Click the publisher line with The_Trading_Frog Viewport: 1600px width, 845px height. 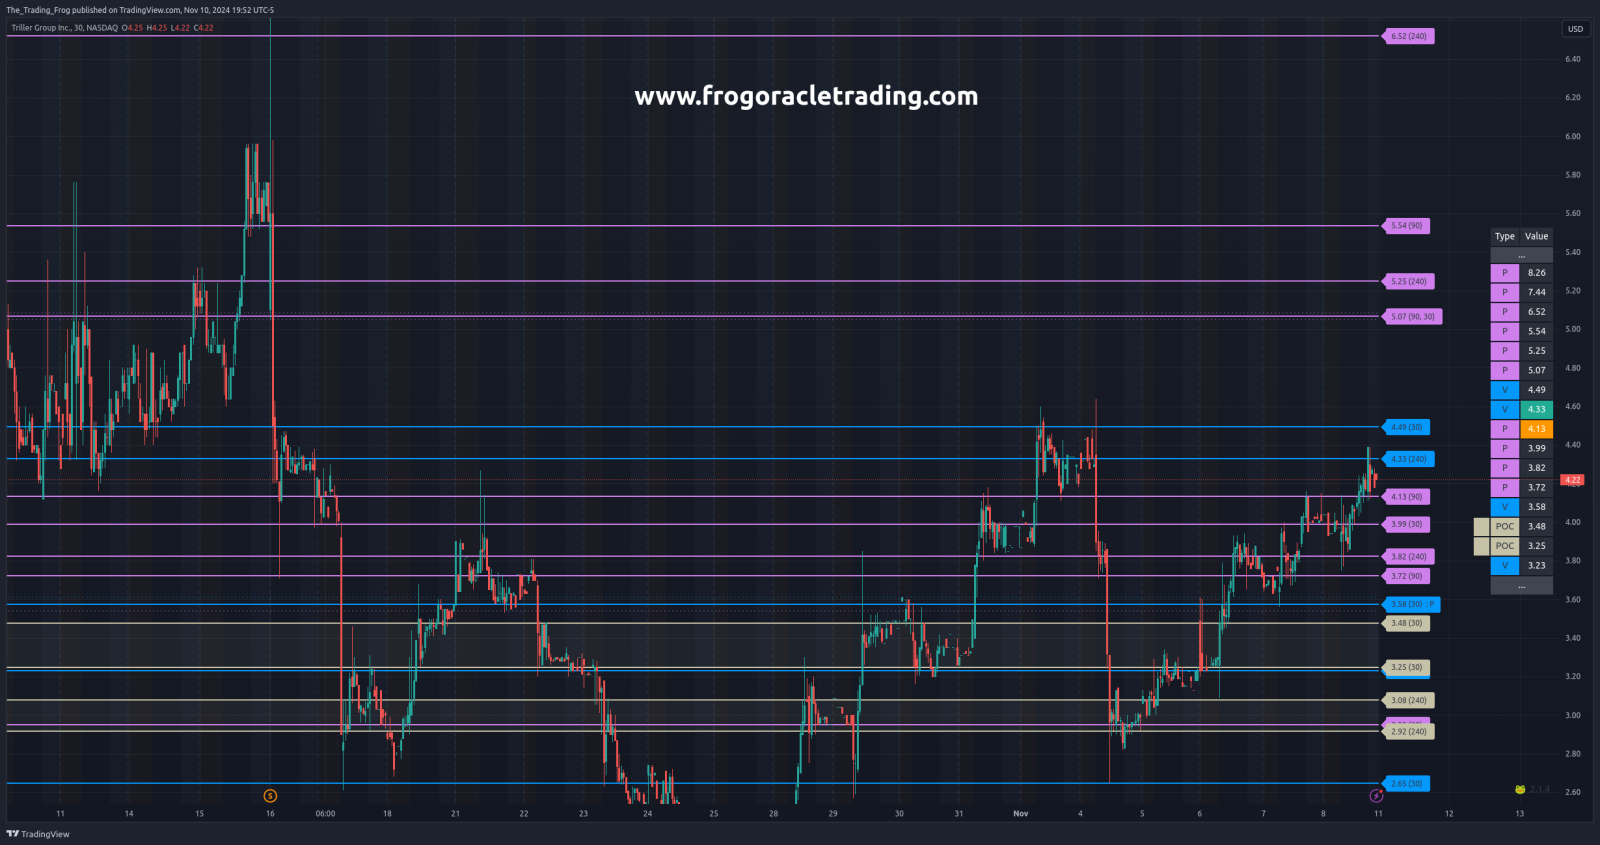tap(140, 10)
